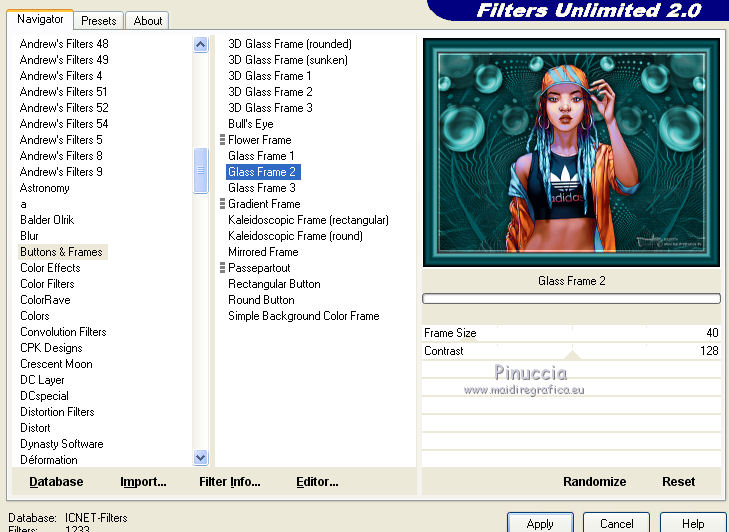Select the CPK Designs category
Viewport: 729px width, 532px height.
point(51,348)
